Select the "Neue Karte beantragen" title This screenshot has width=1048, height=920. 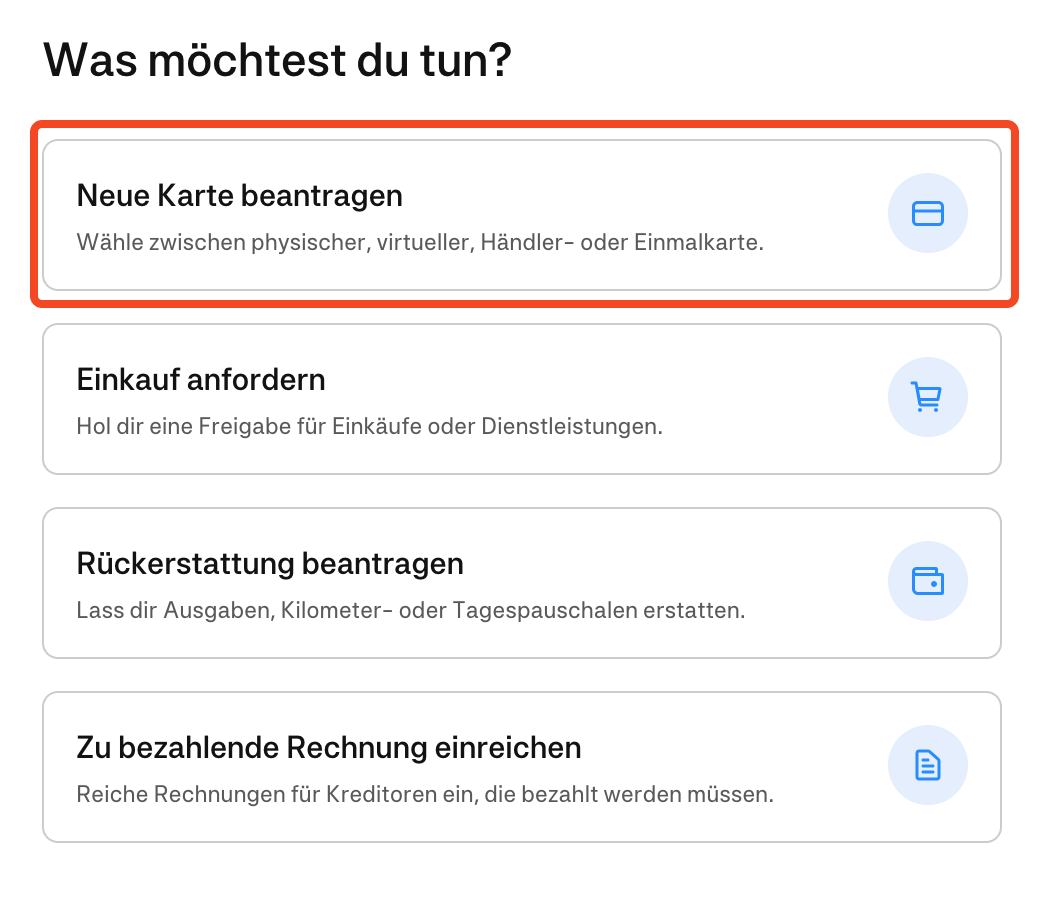point(239,195)
